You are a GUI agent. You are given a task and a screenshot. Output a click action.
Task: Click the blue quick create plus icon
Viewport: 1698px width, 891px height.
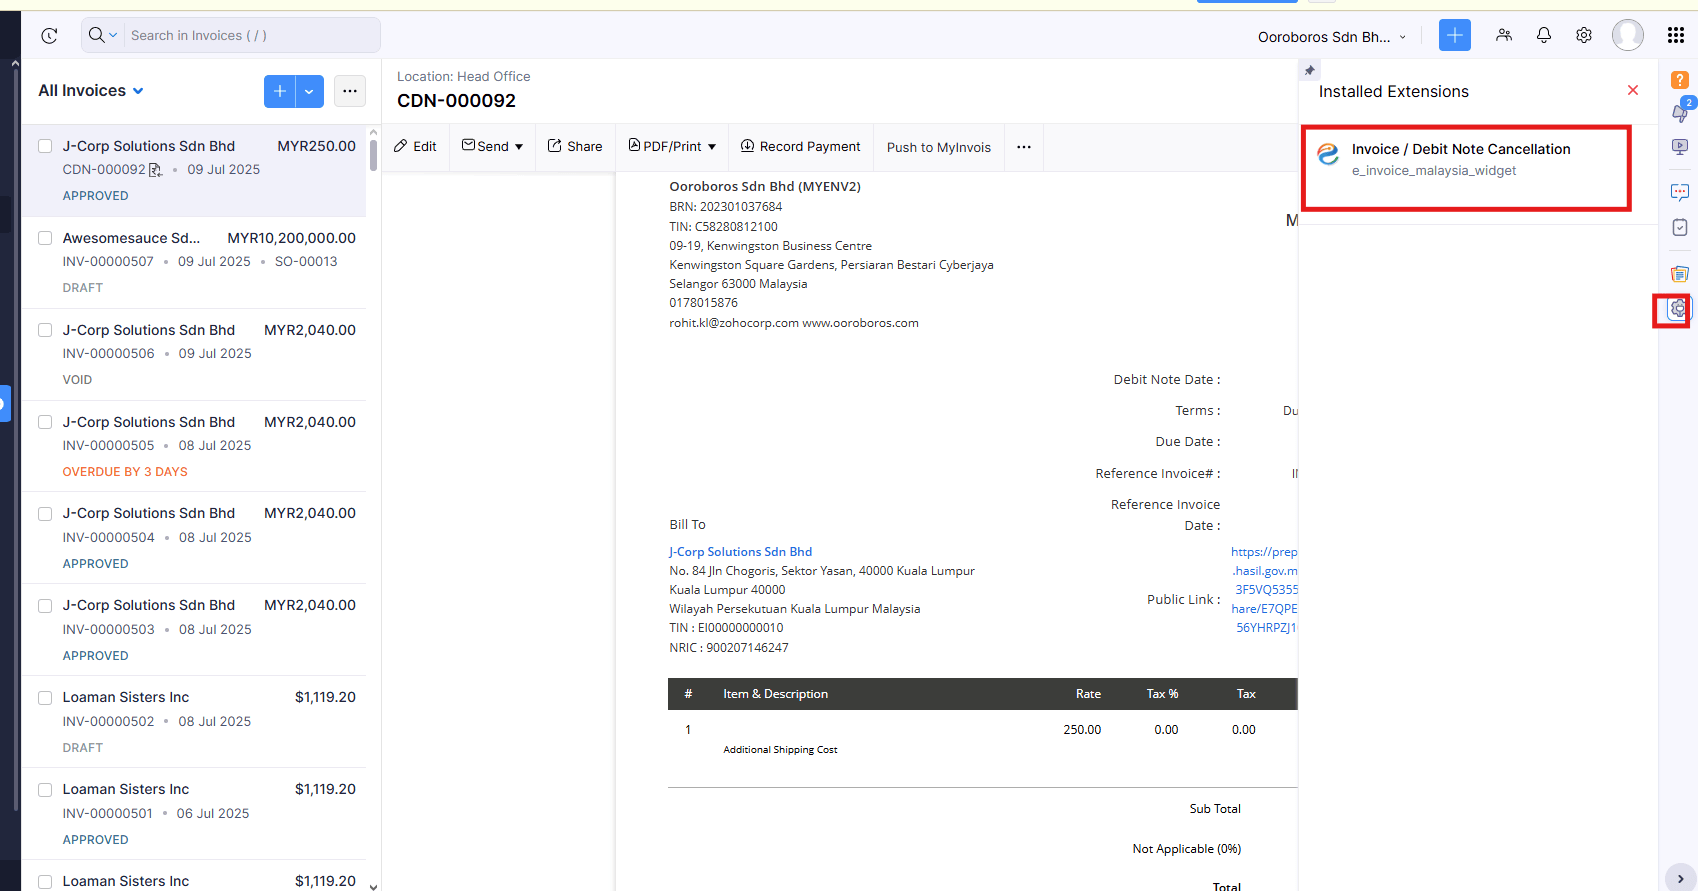click(1455, 35)
